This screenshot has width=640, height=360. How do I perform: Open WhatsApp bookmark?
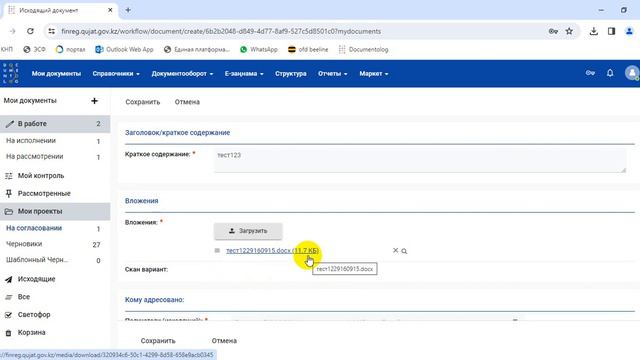[259, 49]
